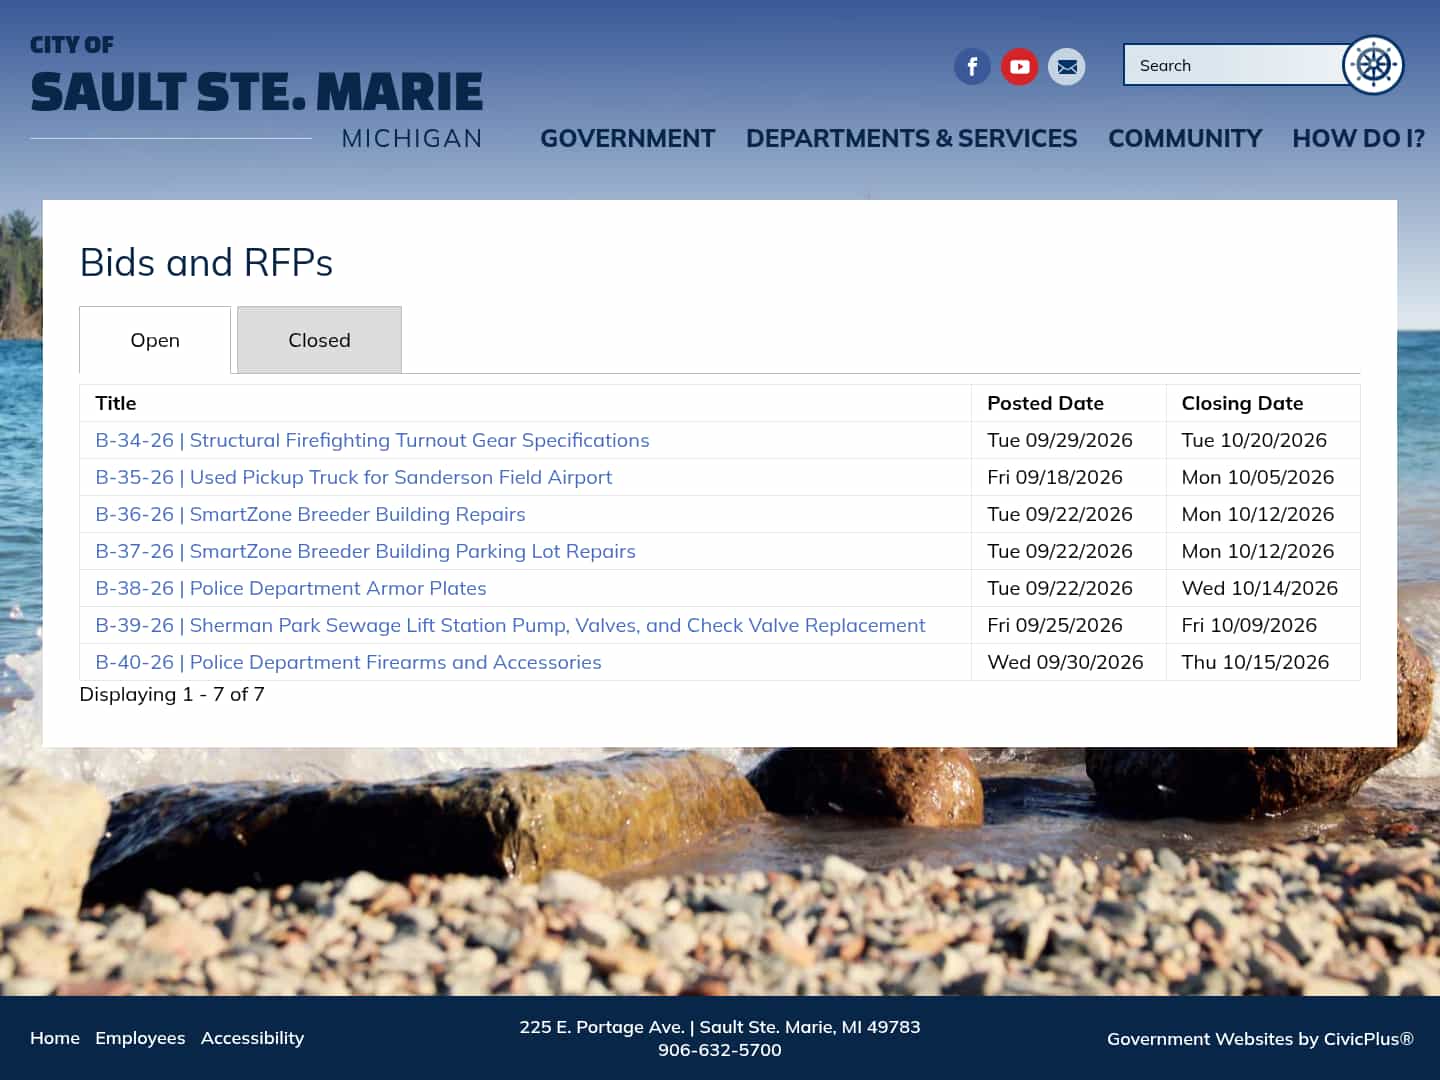This screenshot has width=1440, height=1080.
Task: Click the posted date Wed 09/30/2026
Action: [1065, 662]
